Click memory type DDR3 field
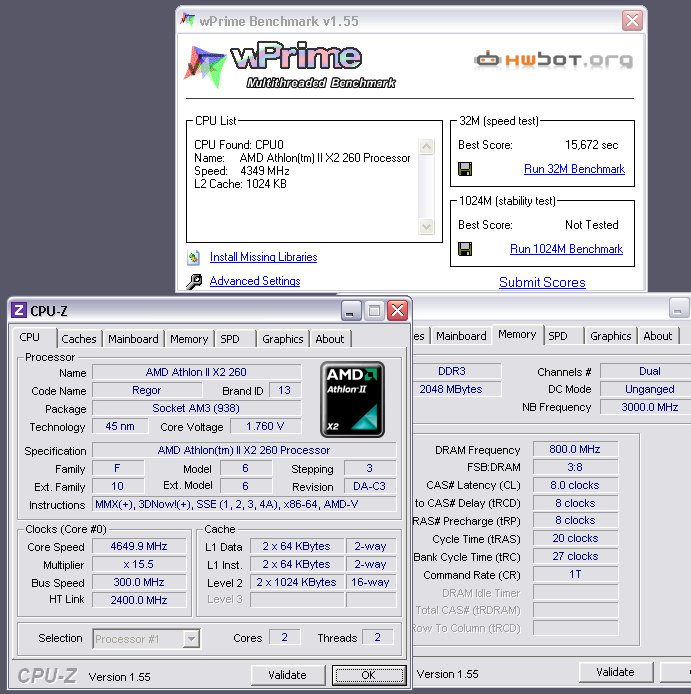The image size is (691, 694). pos(456,371)
